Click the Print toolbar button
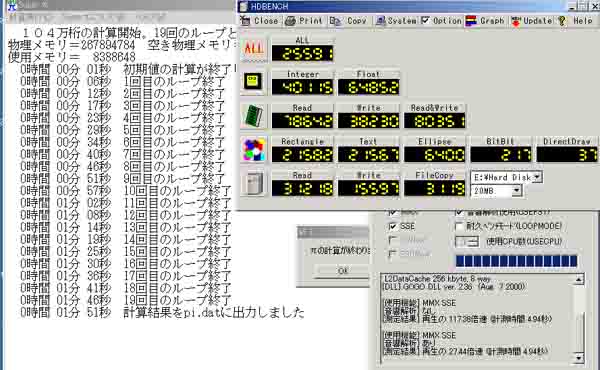 click(x=304, y=21)
